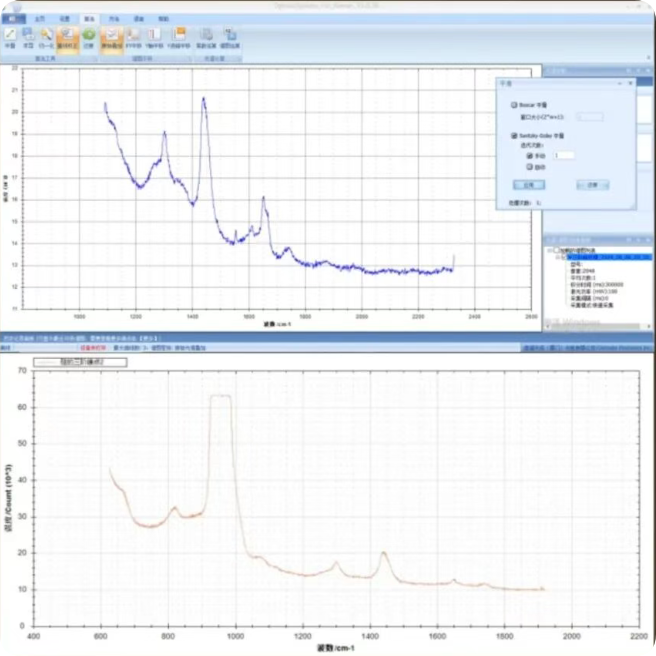Click the 像素:2048 row in the spectrum tree
Image resolution: width=656 pixels, height=656 pixels.
coord(582,271)
